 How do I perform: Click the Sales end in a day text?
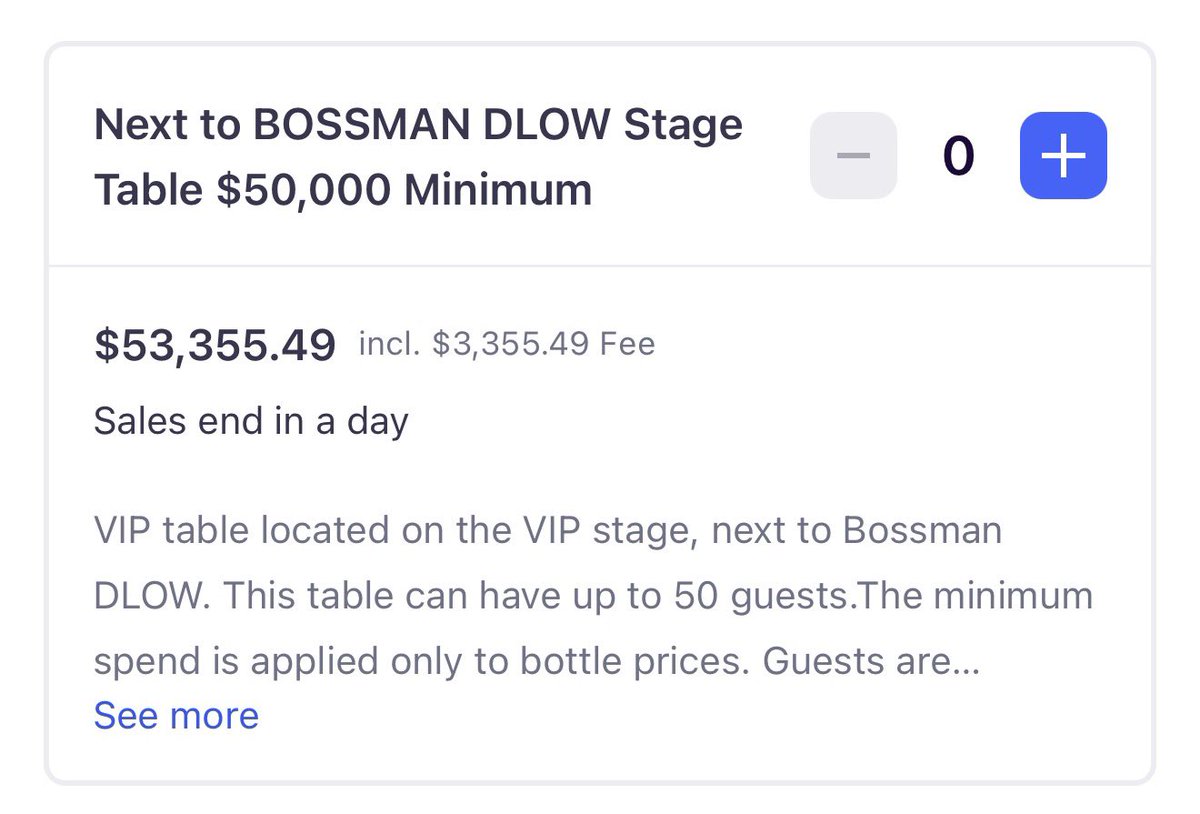(x=251, y=421)
